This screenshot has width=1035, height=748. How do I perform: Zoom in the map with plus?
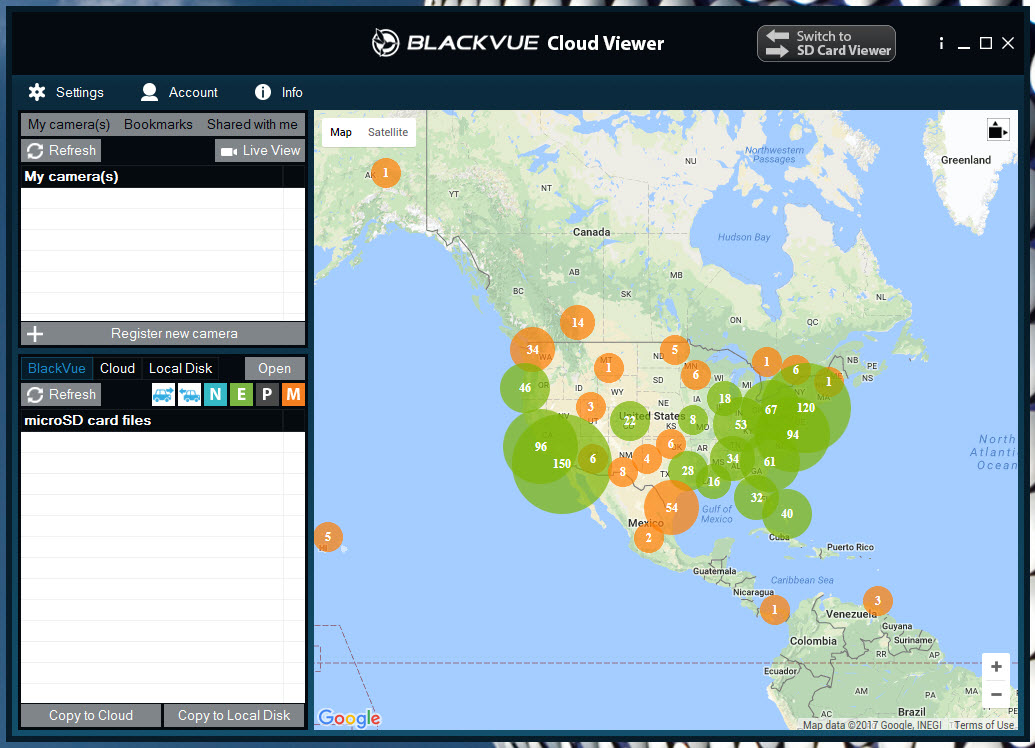[997, 667]
